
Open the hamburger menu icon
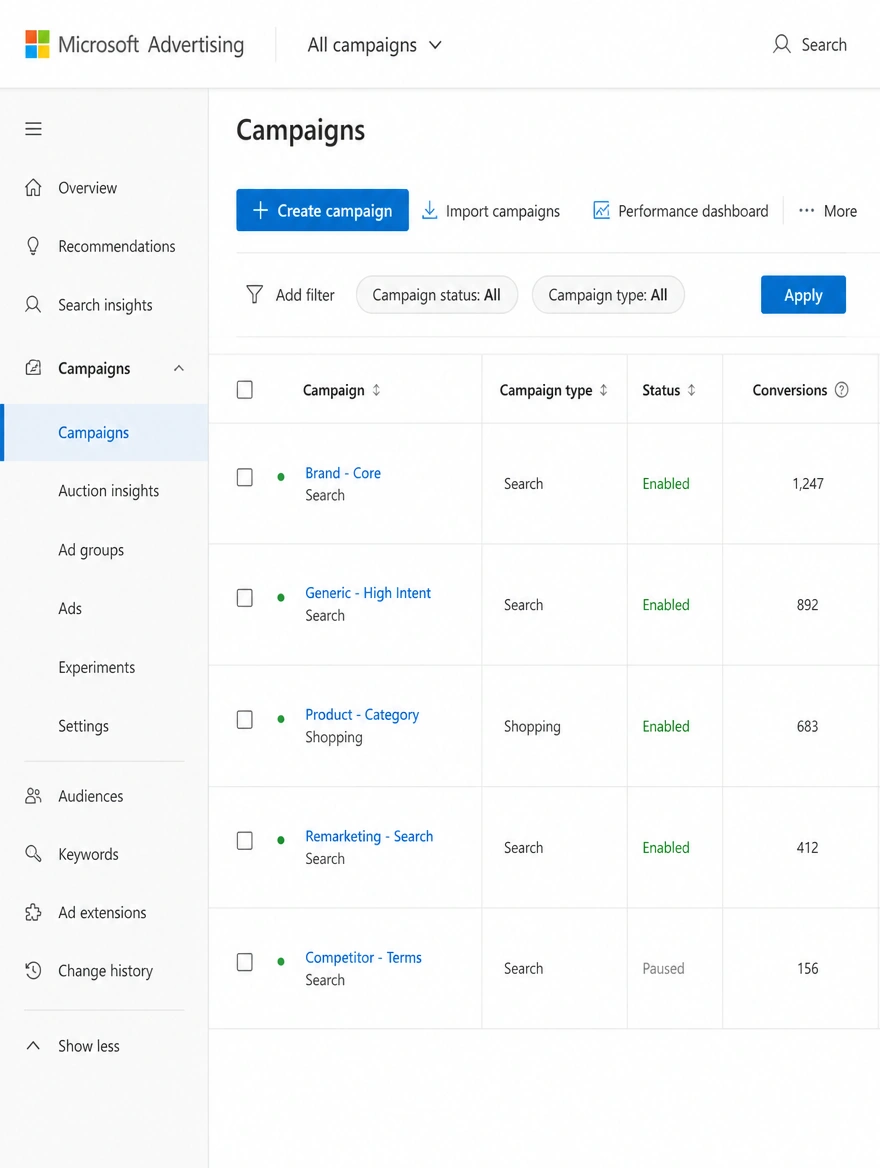click(x=34, y=129)
